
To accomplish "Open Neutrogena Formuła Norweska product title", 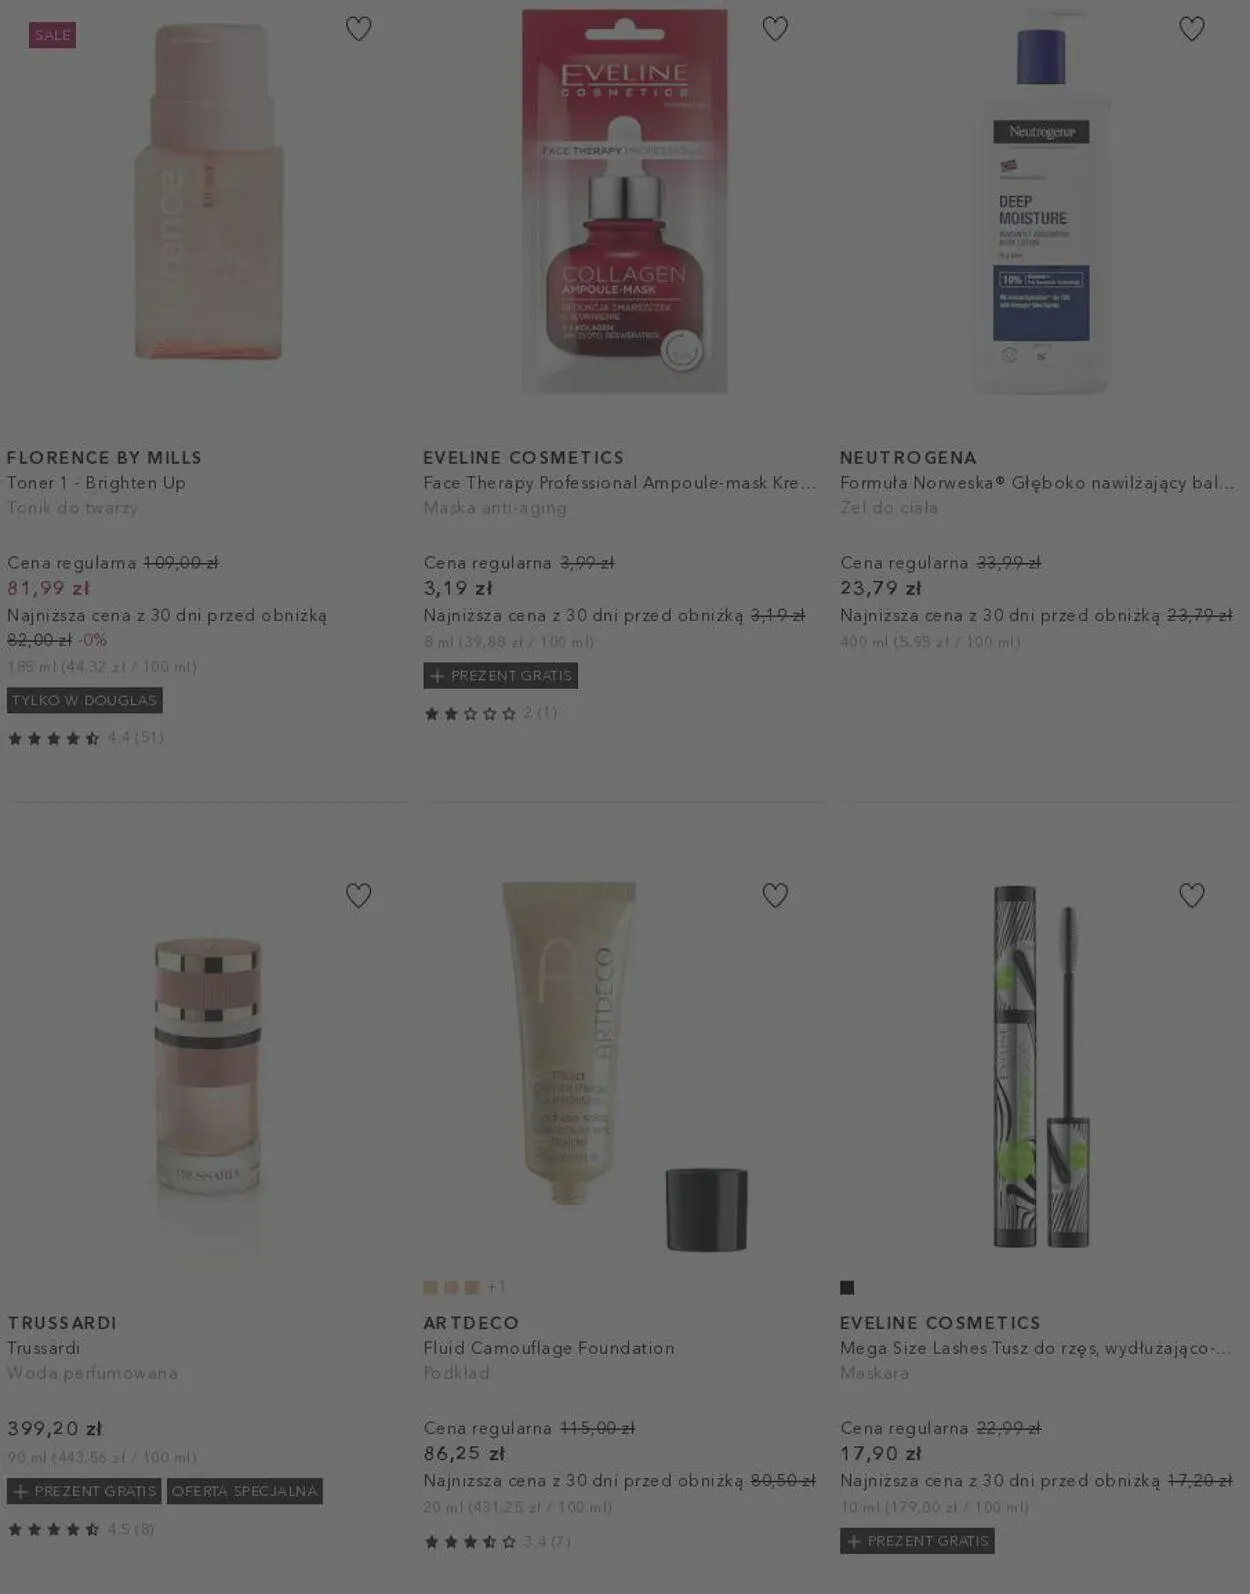I will tap(1037, 482).
